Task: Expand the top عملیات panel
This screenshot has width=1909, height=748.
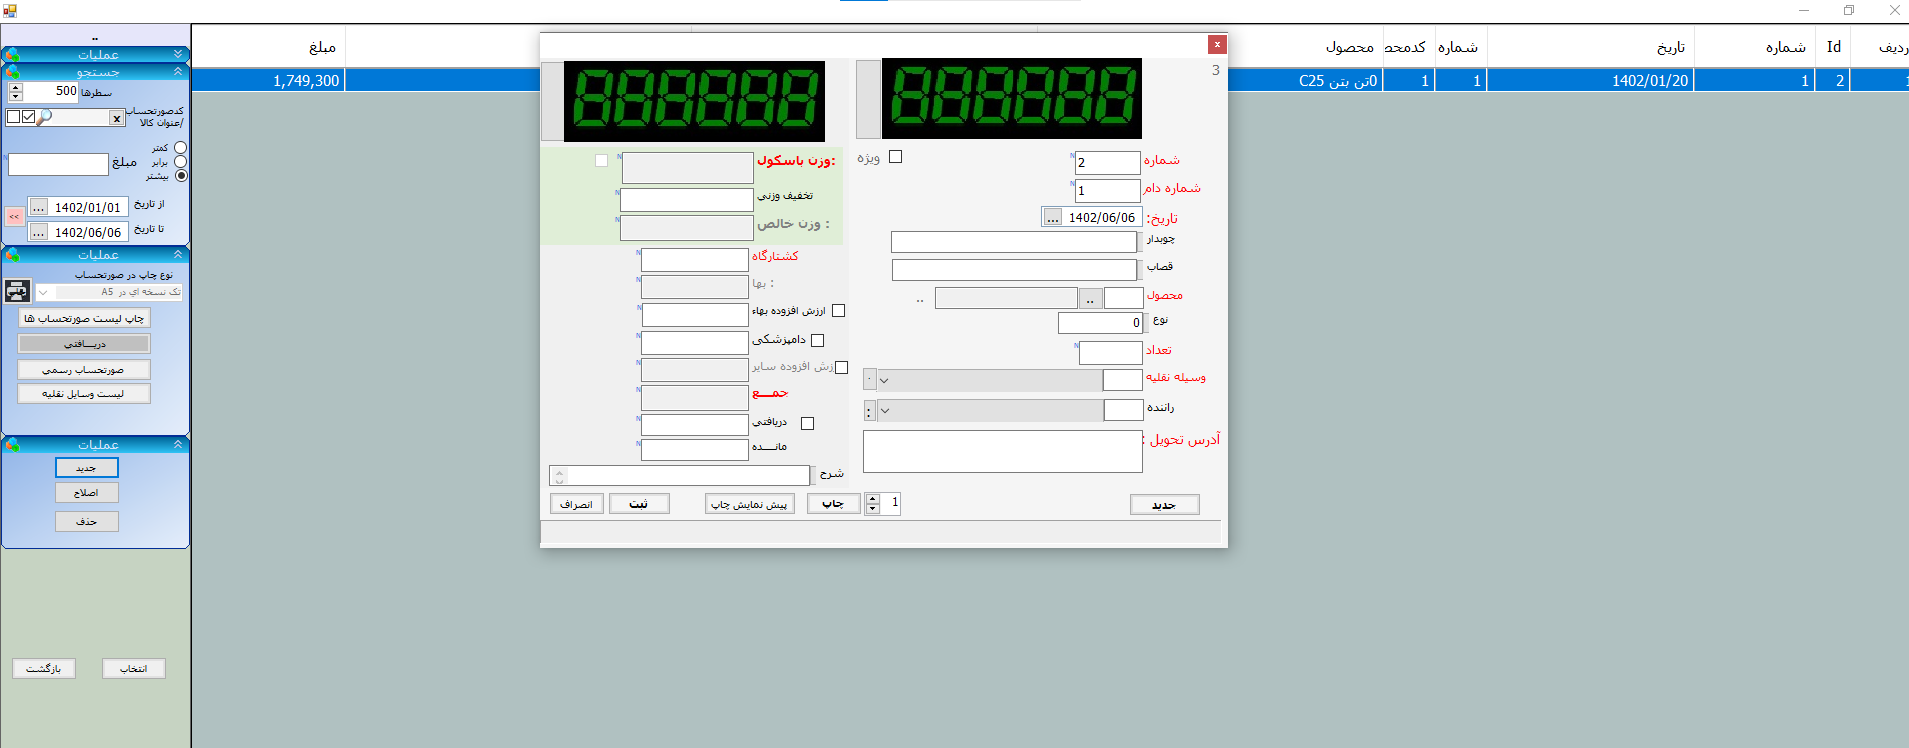Action: [178, 54]
